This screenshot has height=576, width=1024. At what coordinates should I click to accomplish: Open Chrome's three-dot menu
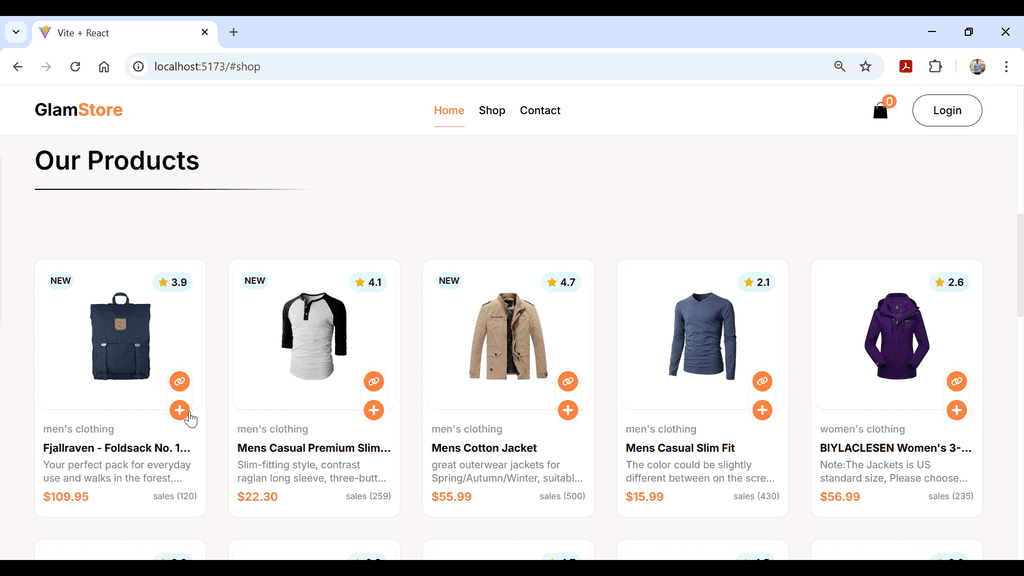coord(1006,67)
